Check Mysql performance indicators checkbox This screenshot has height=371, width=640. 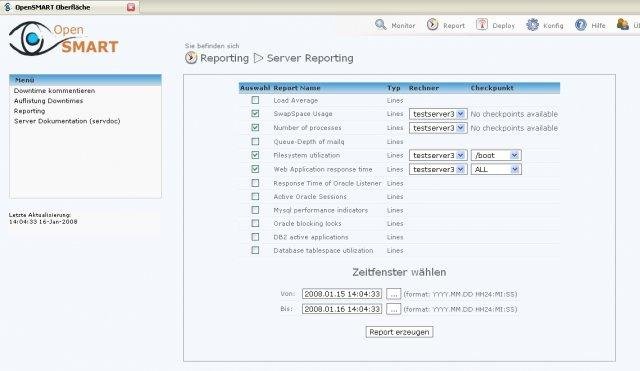coord(255,210)
